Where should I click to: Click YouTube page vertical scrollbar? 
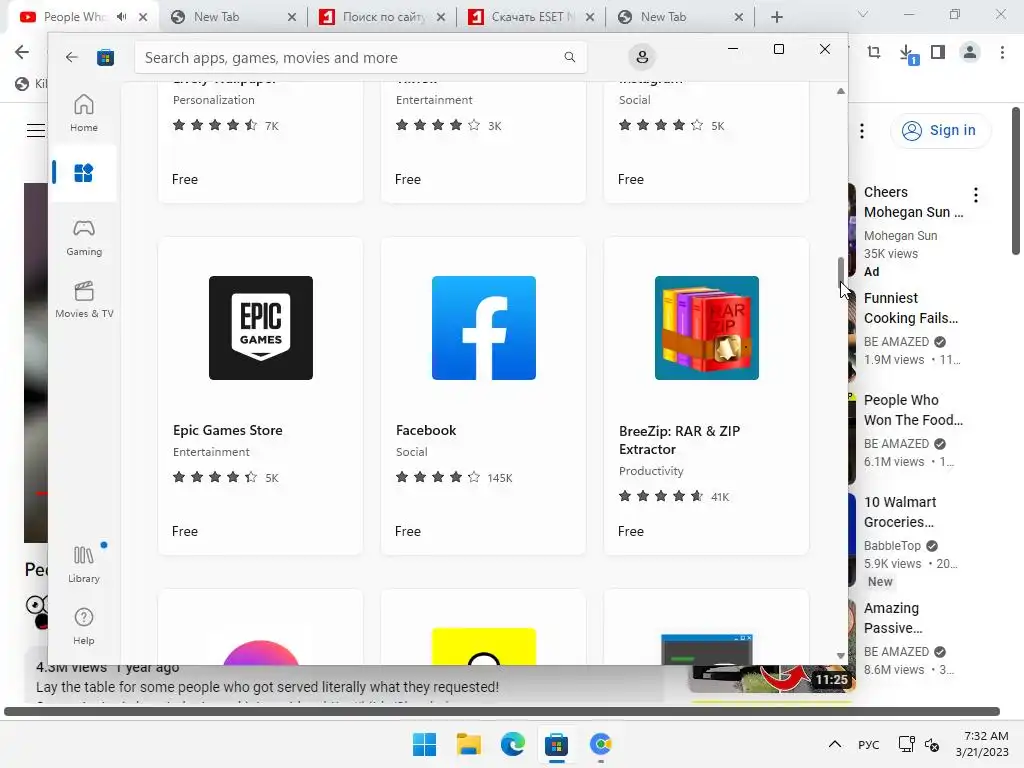tap(1016, 181)
